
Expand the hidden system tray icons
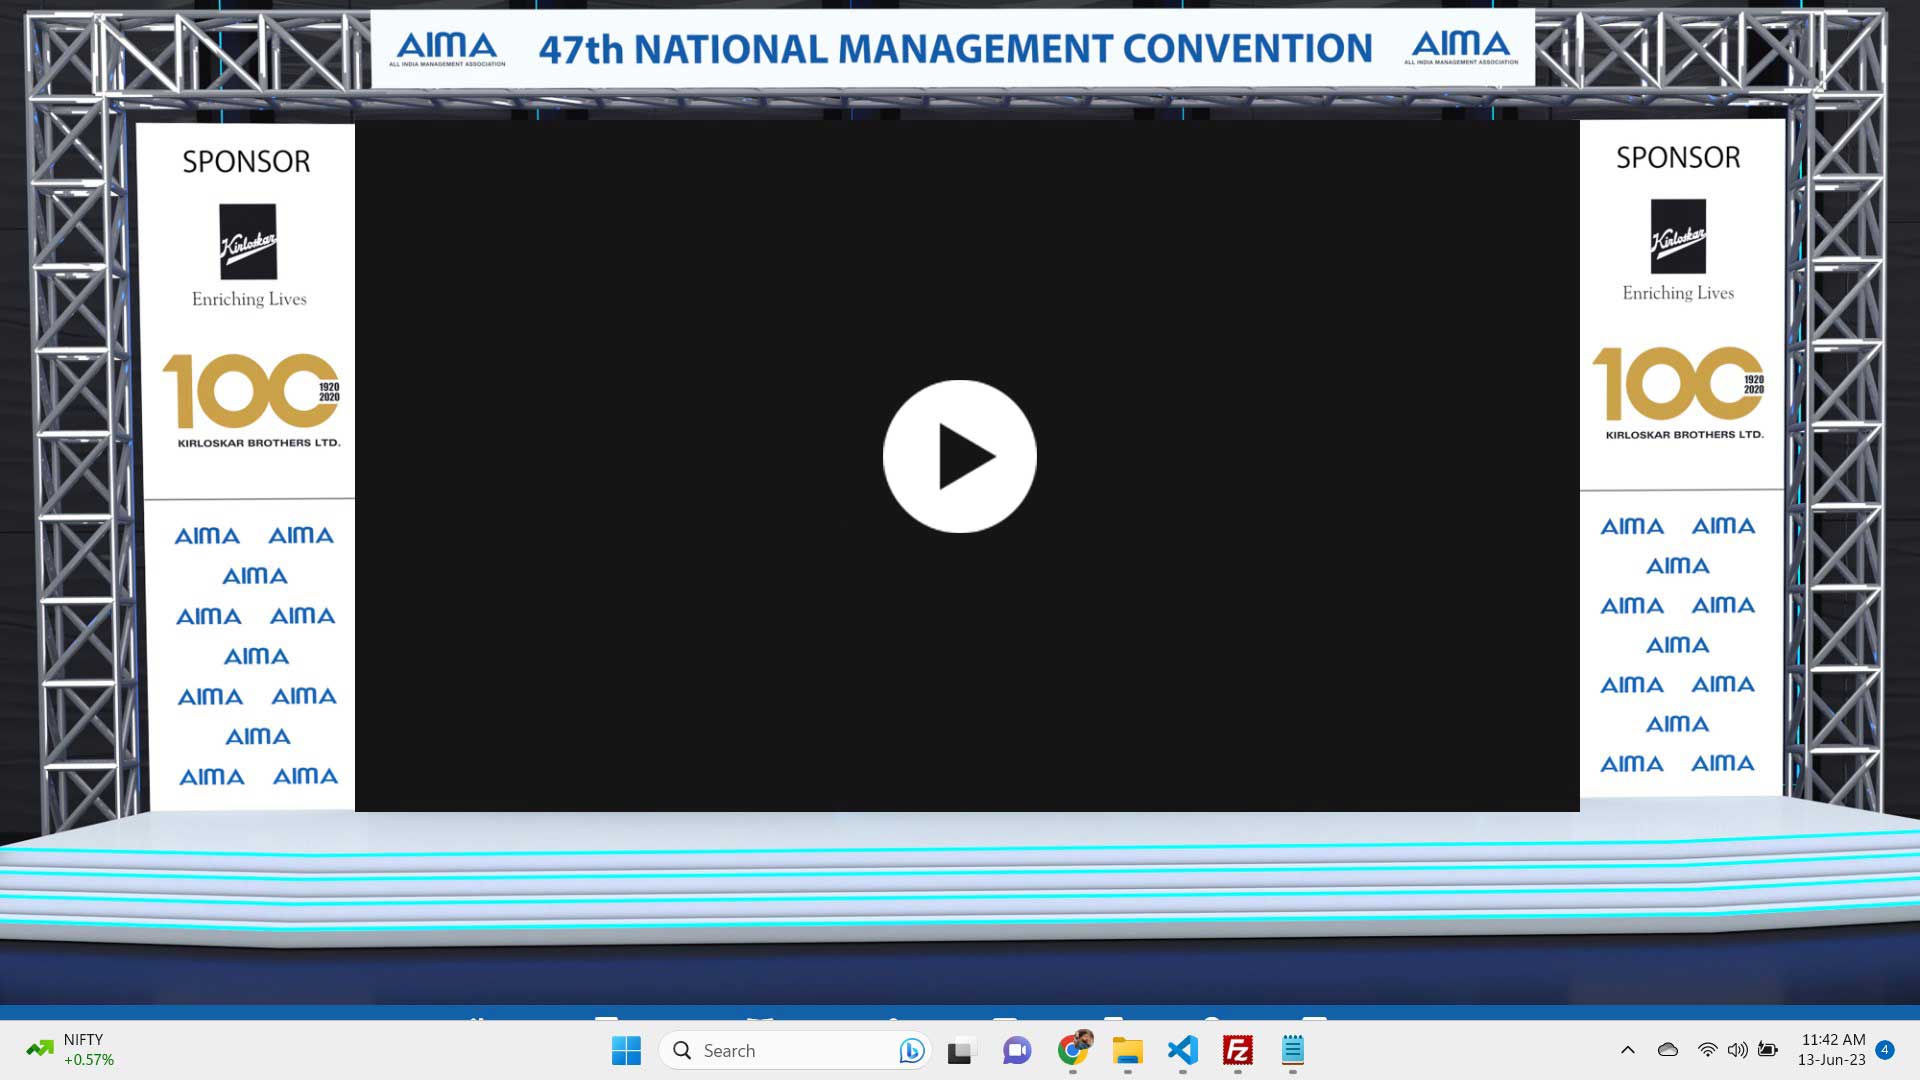[1628, 1050]
